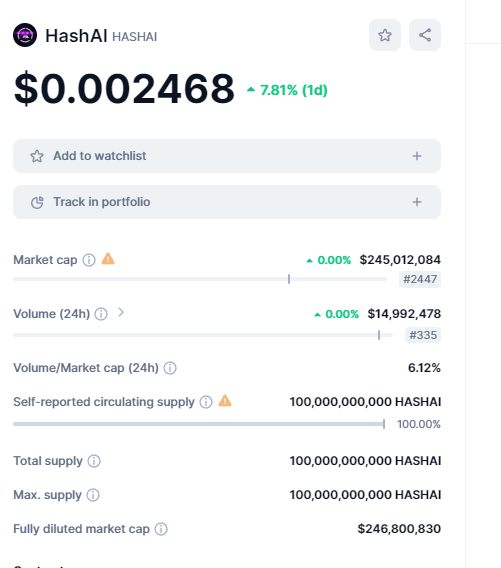Click Add to watchlist button

(227, 156)
